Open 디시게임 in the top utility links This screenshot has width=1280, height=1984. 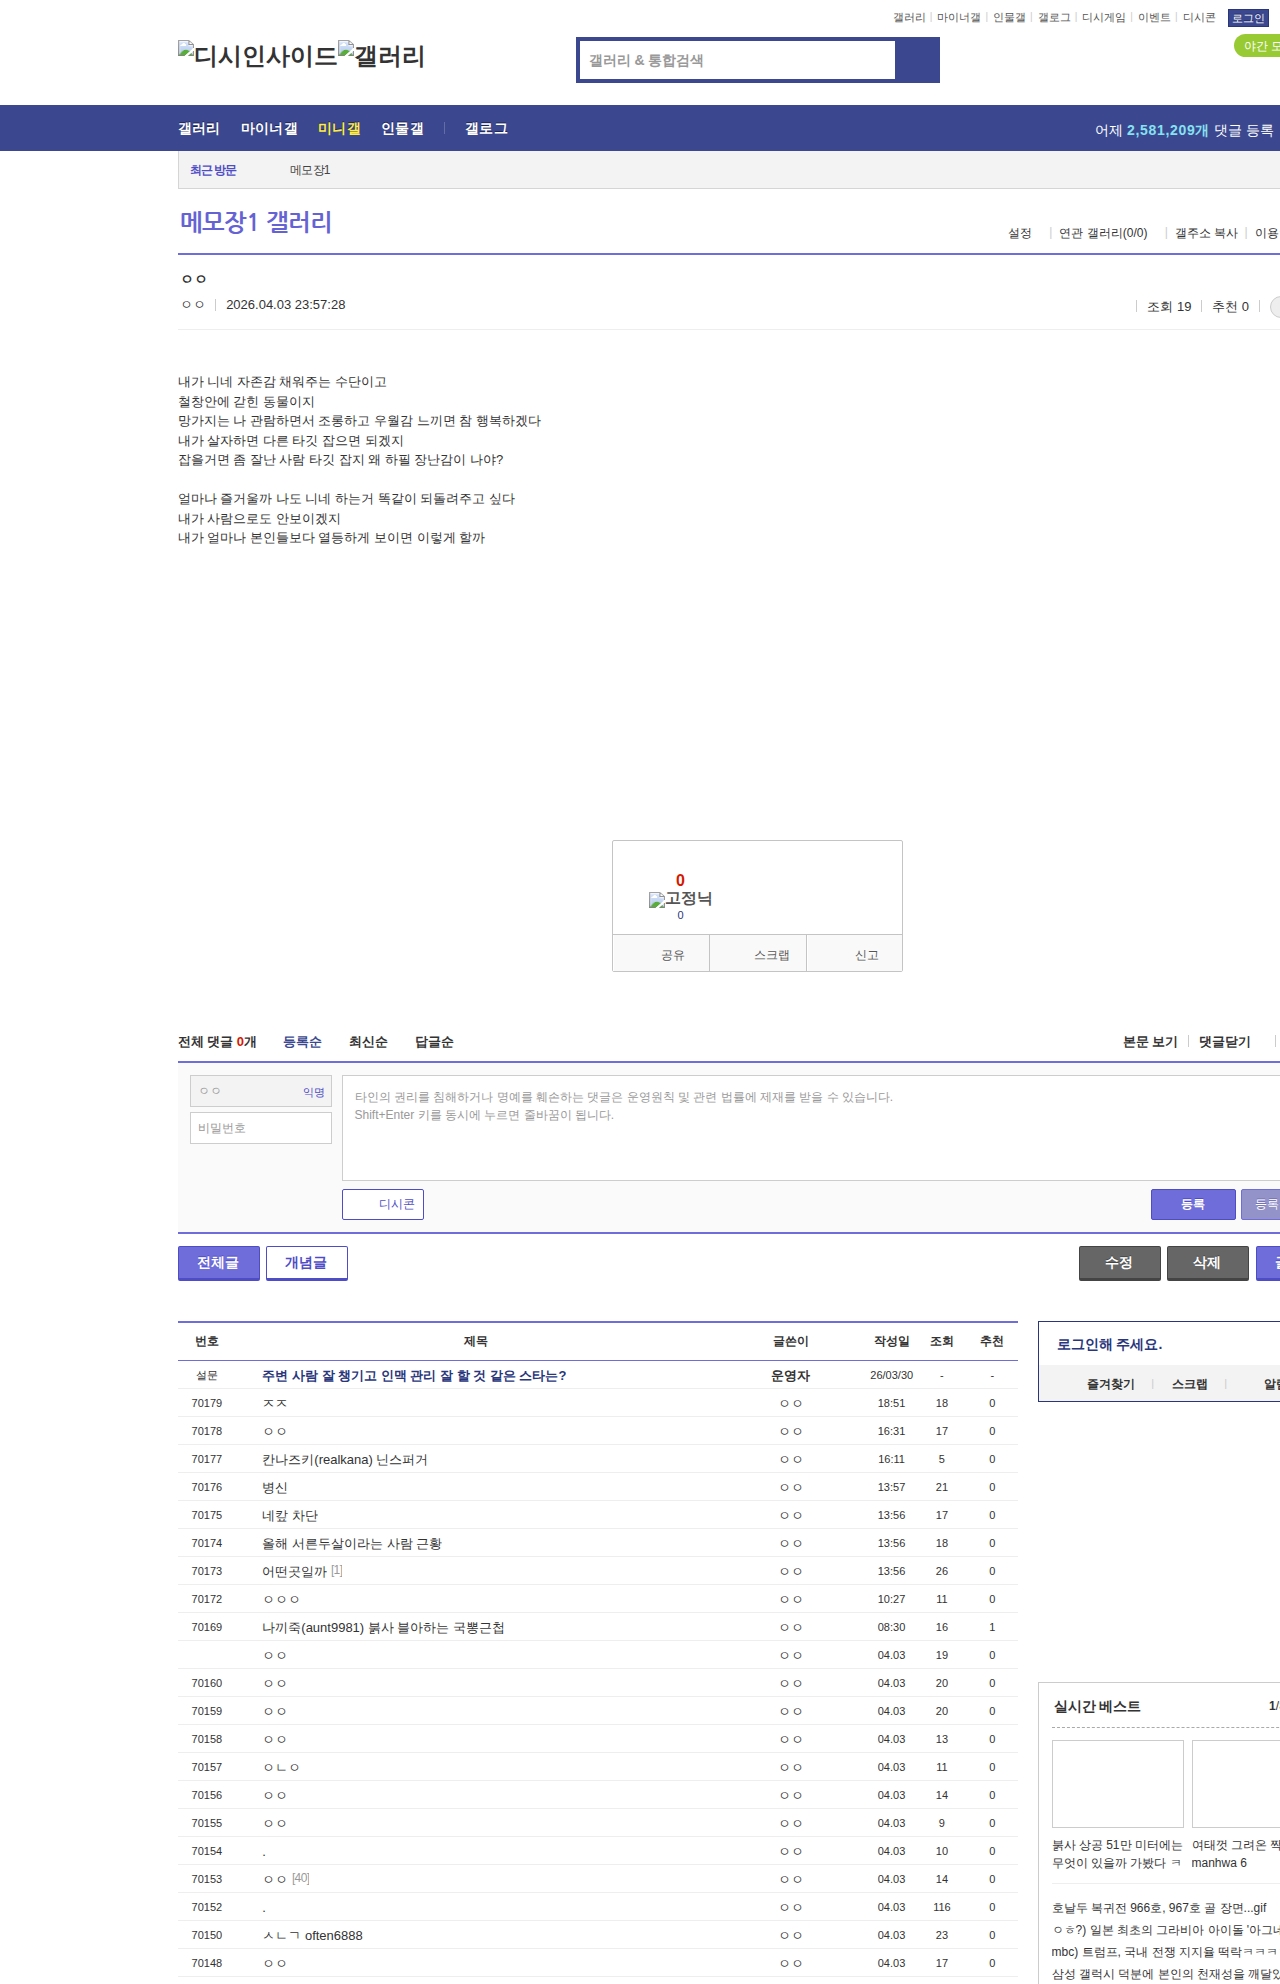1103,18
